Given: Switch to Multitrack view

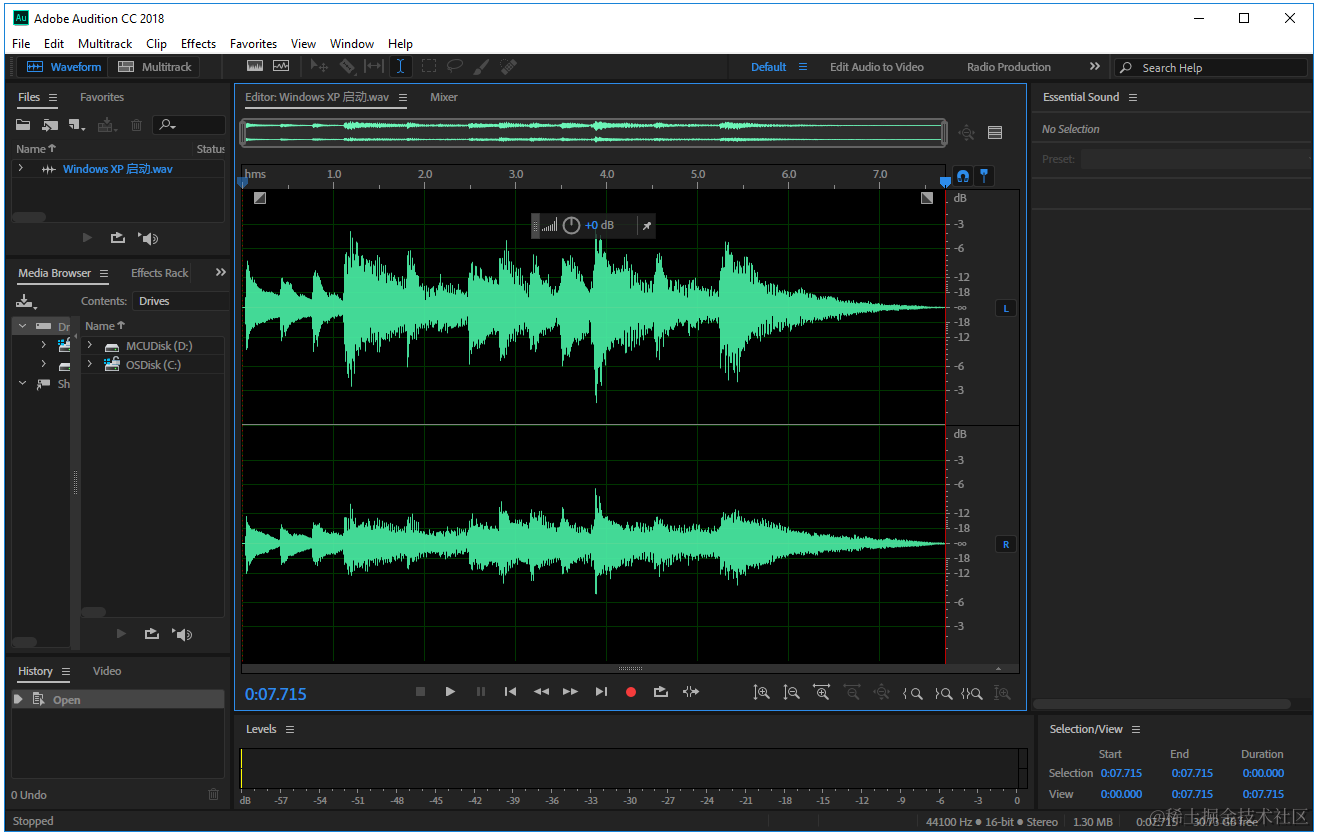Looking at the screenshot, I should click(155, 67).
